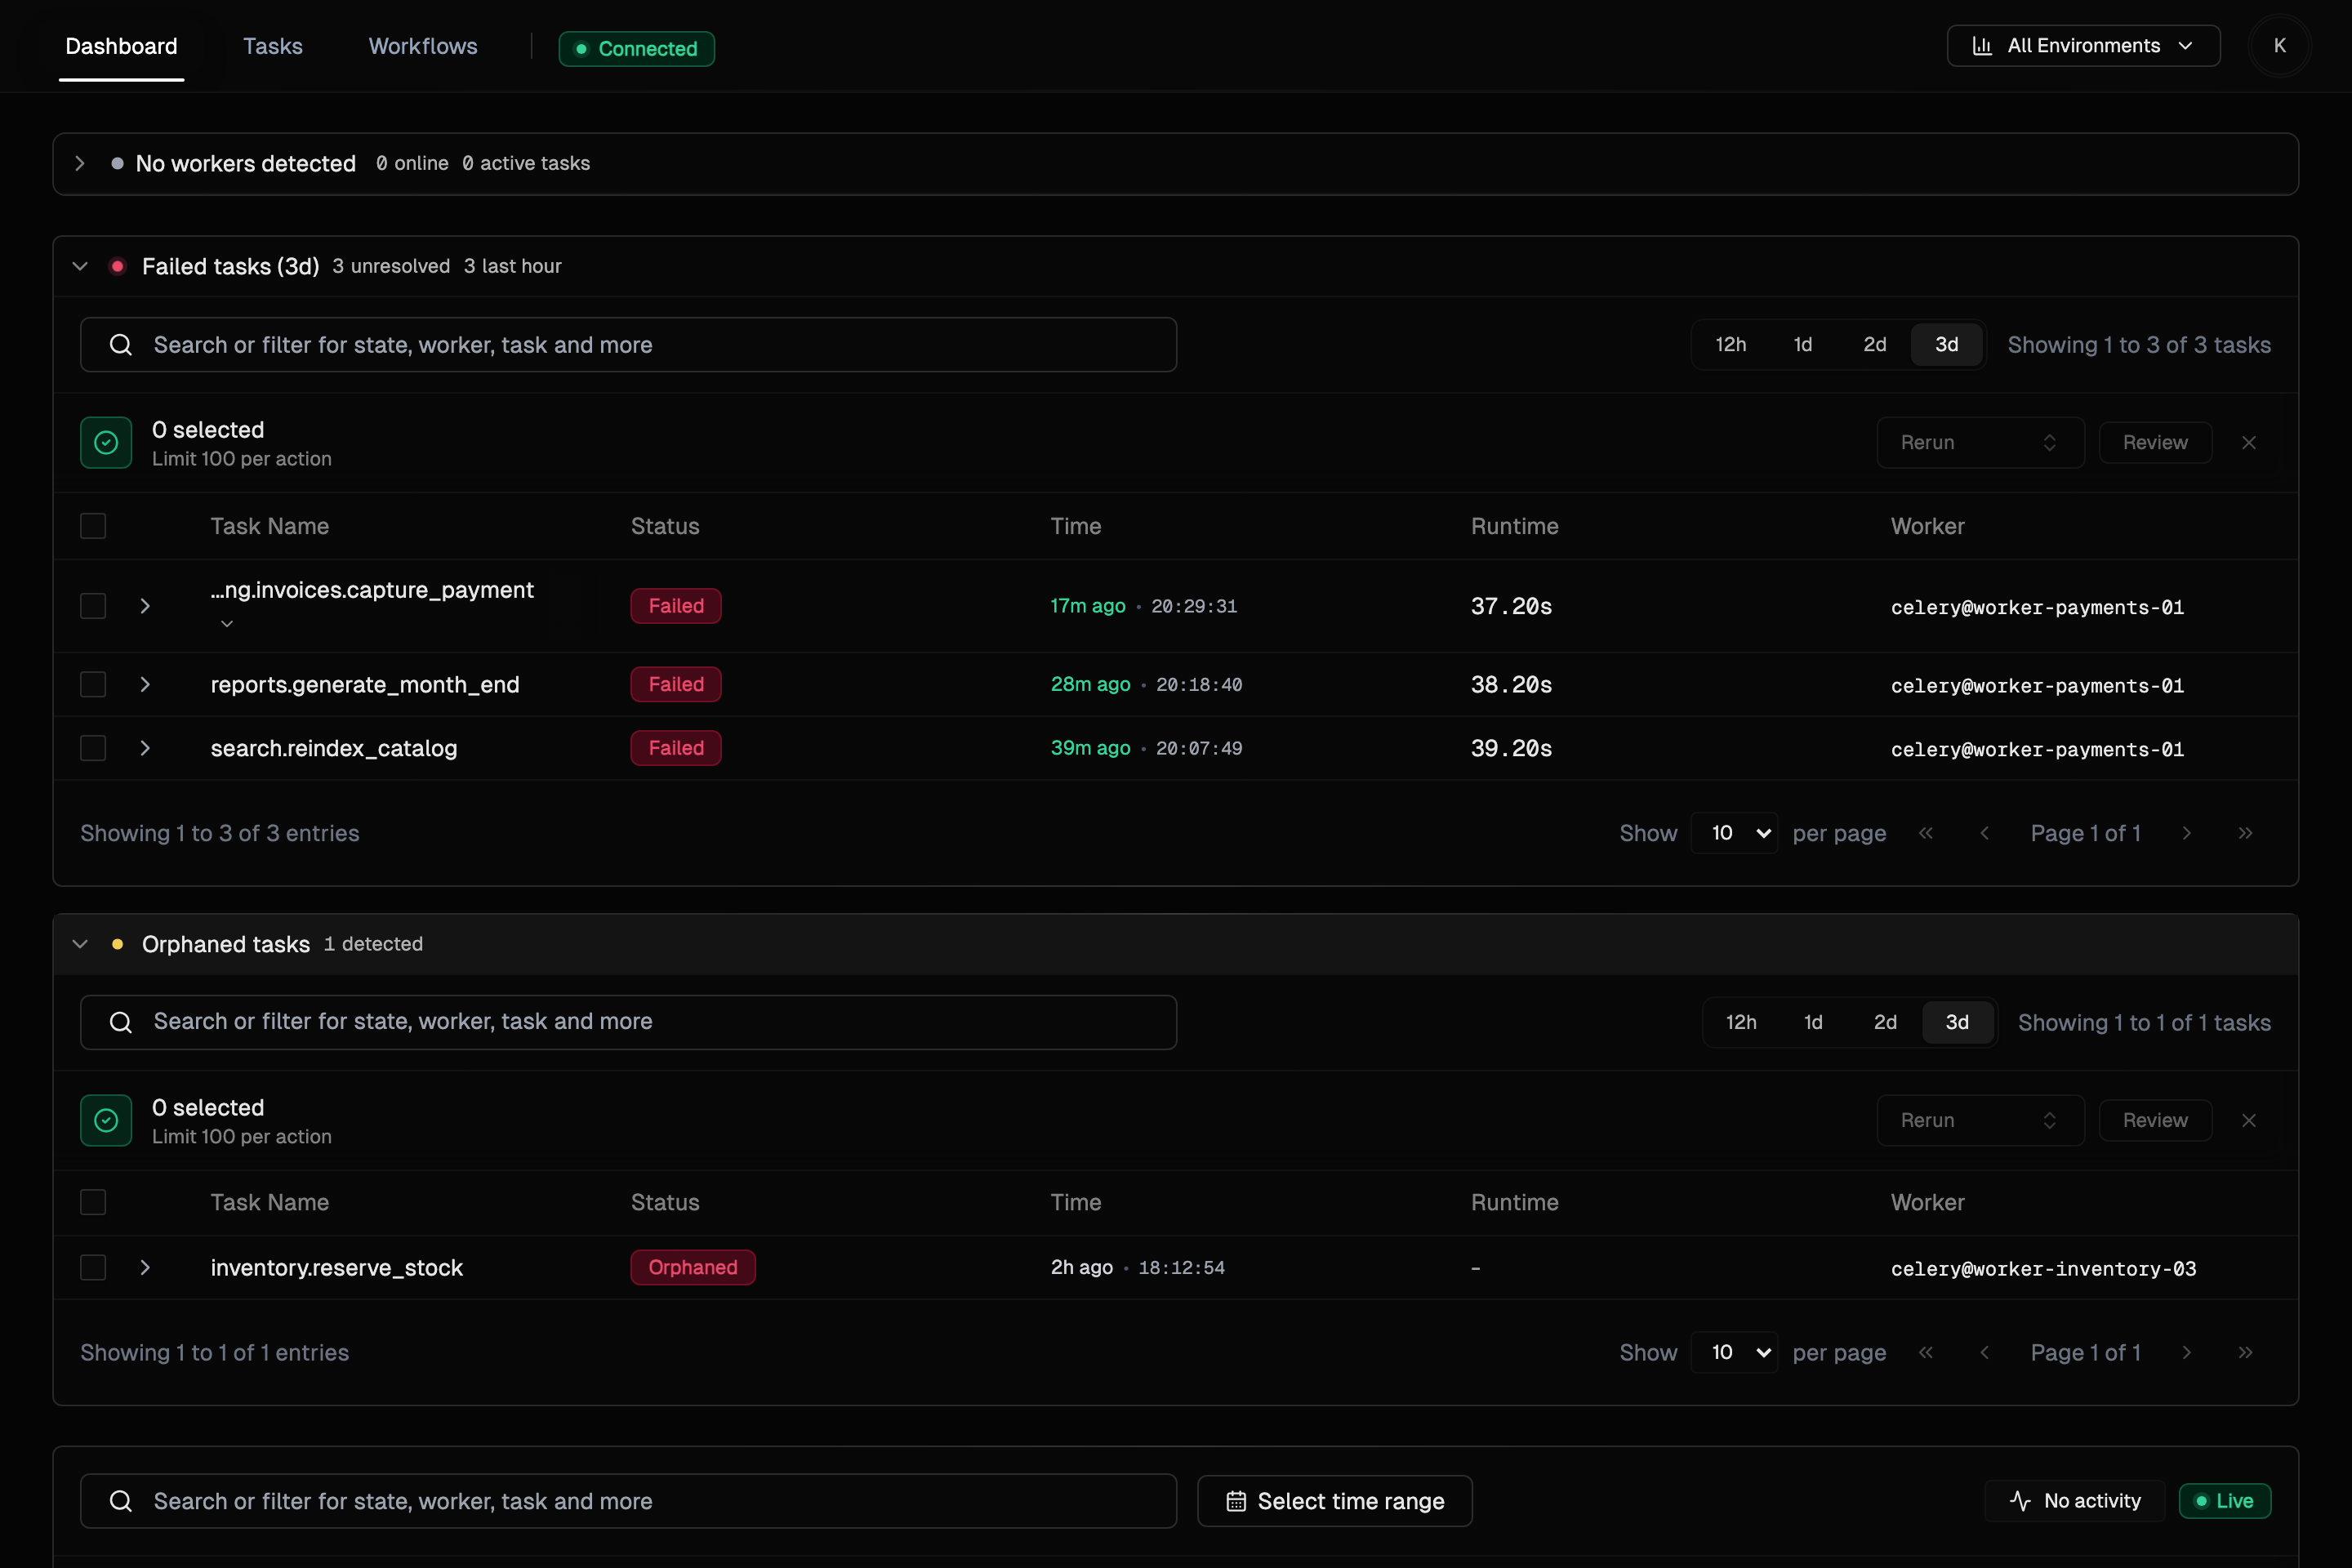Expand the No workers detected section
The width and height of the screenshot is (2352, 1568).
pos(80,163)
